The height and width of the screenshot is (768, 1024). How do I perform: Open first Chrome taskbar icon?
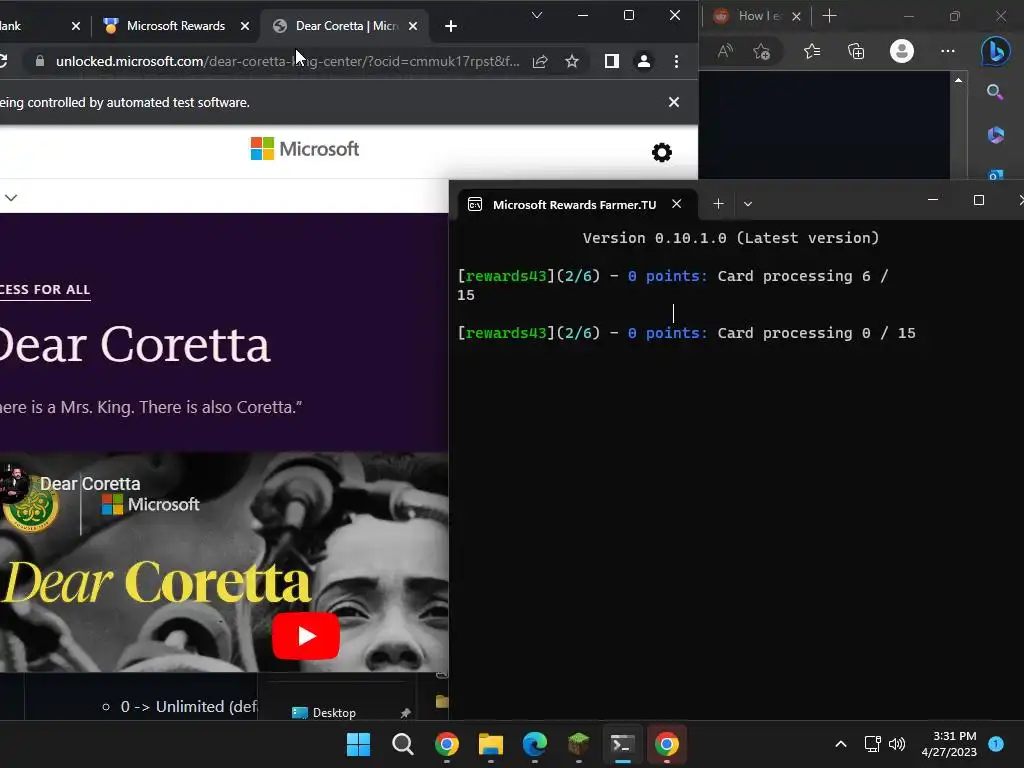click(447, 744)
